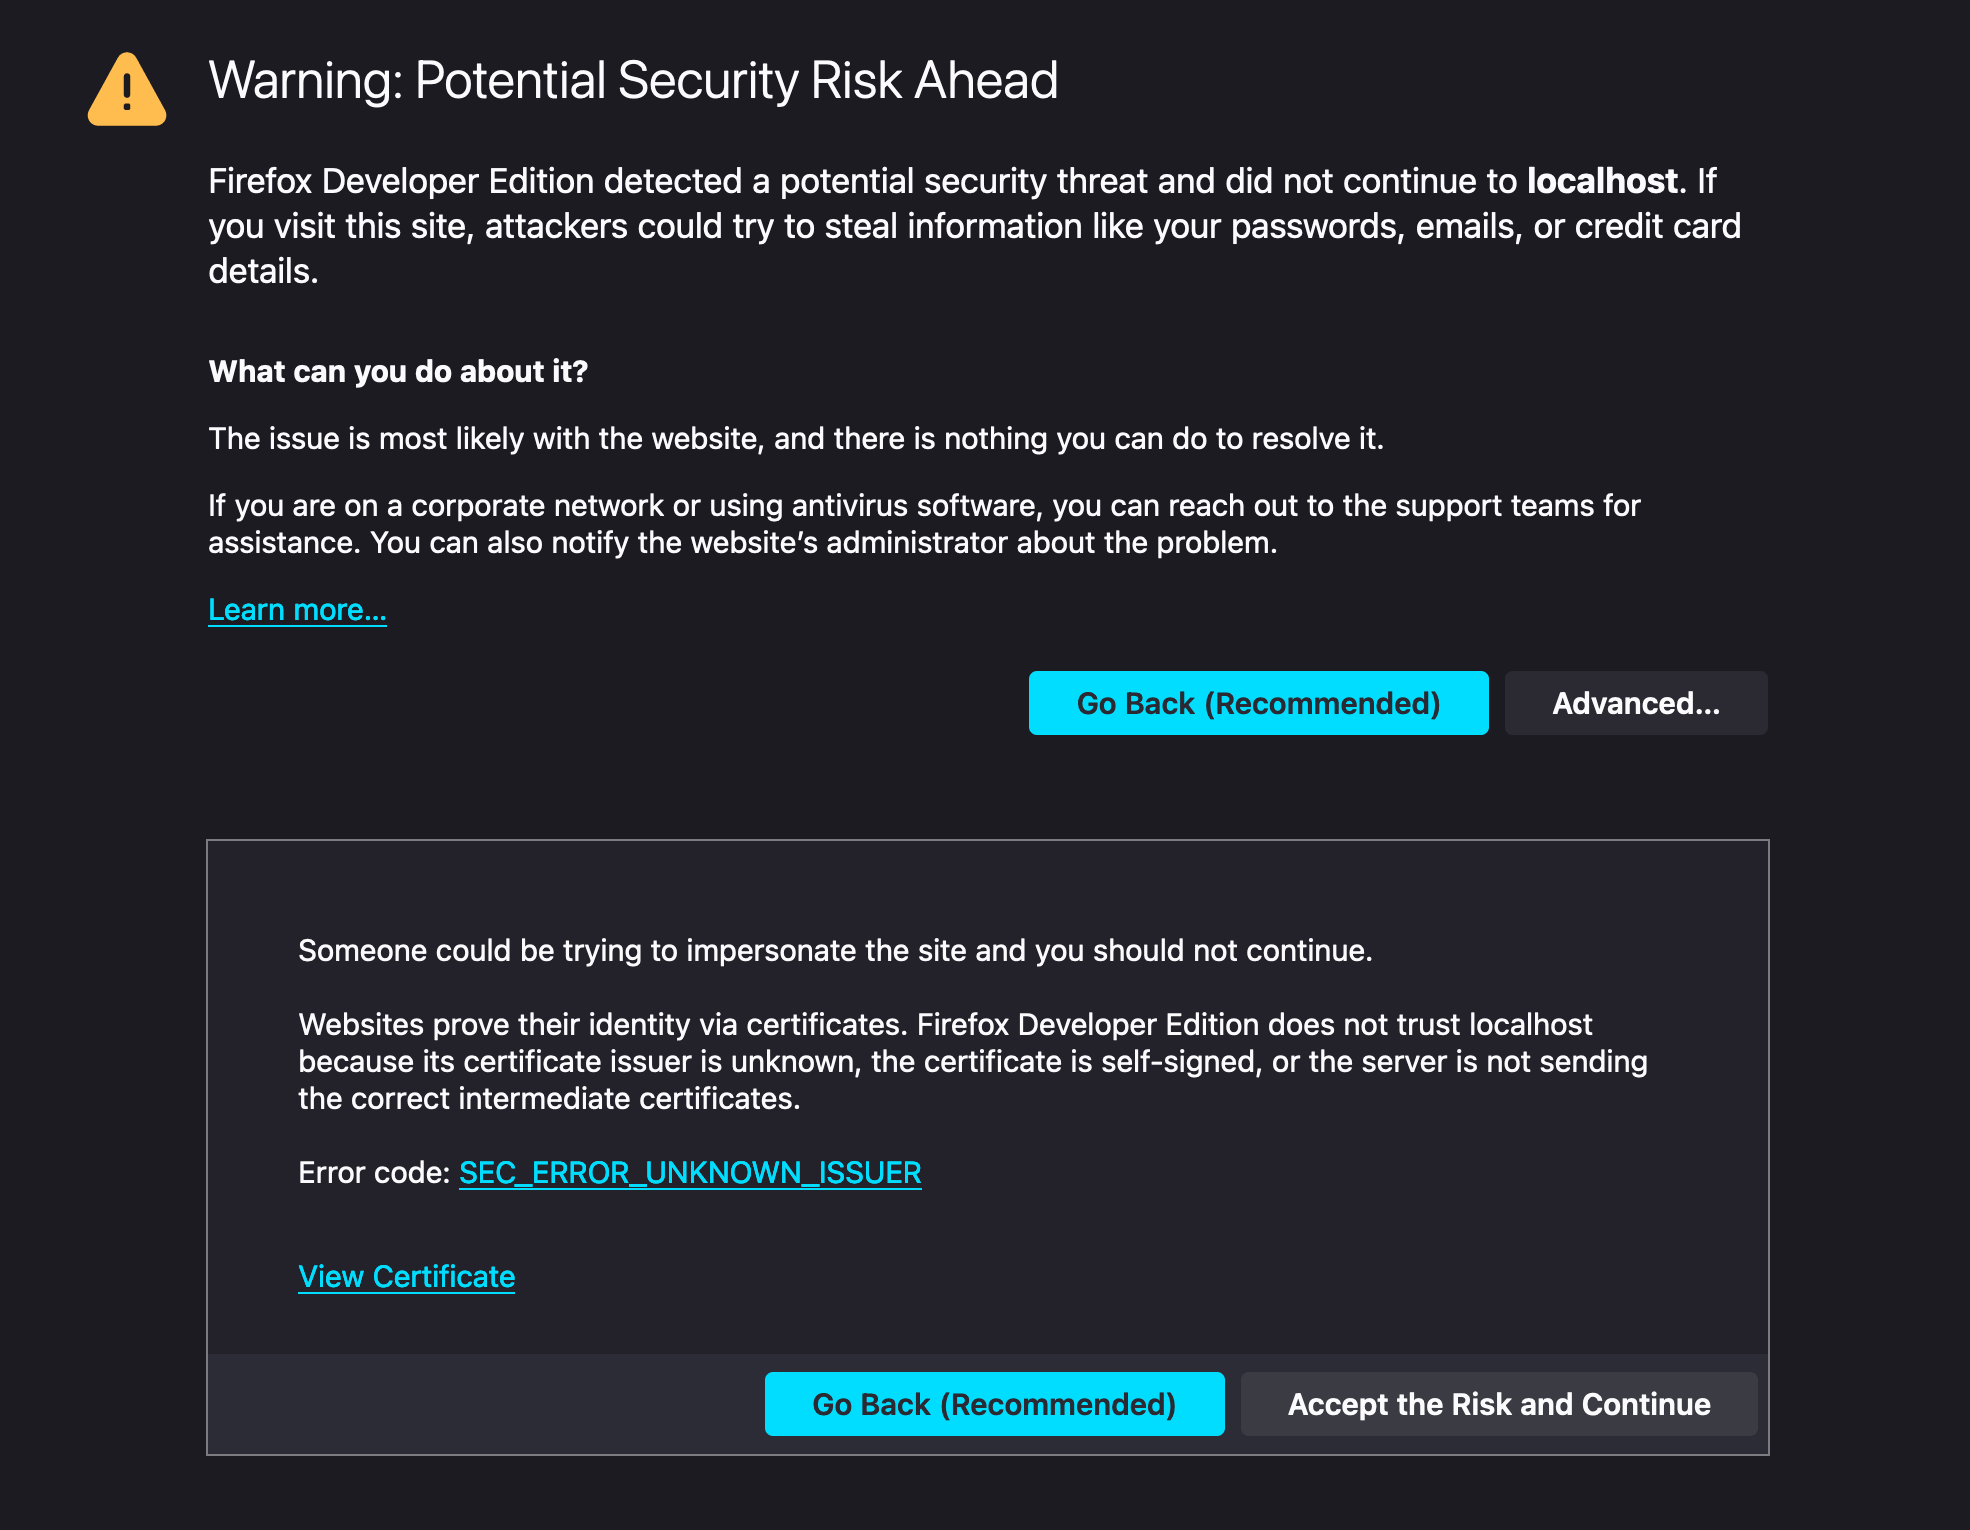Image resolution: width=1970 pixels, height=1530 pixels.
Task: Click 'notify the website's administrator' sentence
Action: click(823, 543)
